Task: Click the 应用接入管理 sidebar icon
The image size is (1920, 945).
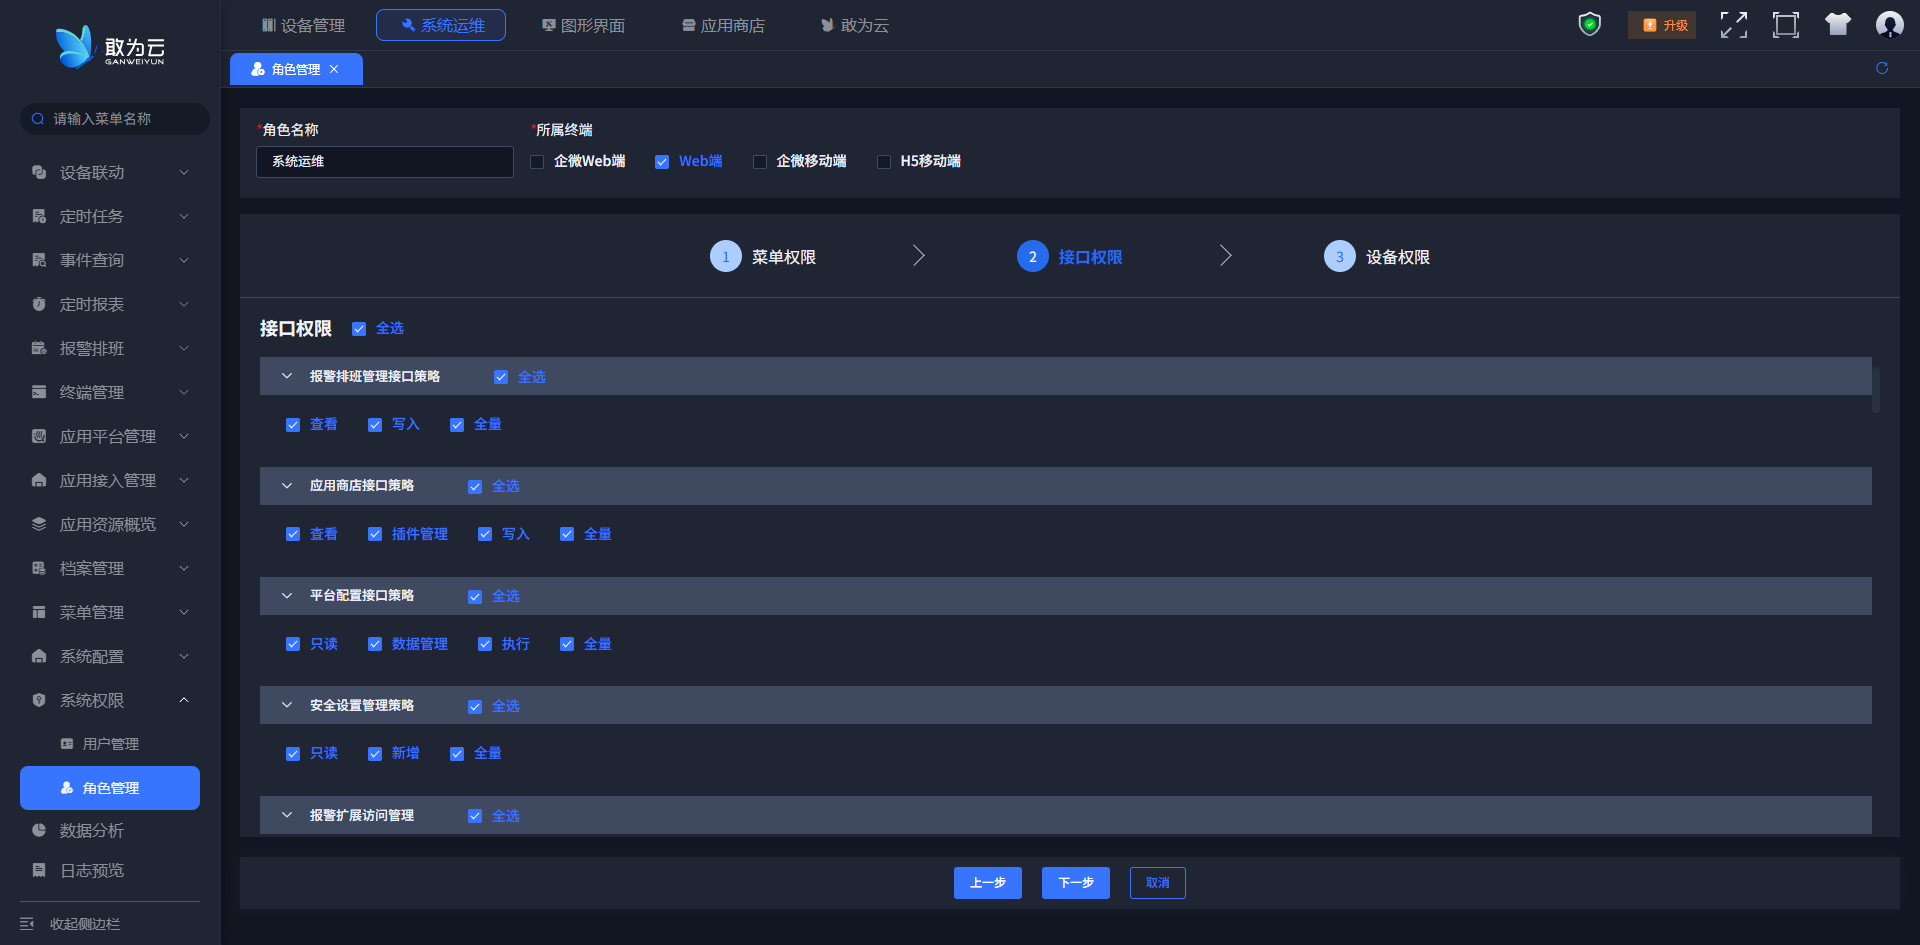Action: [x=39, y=480]
